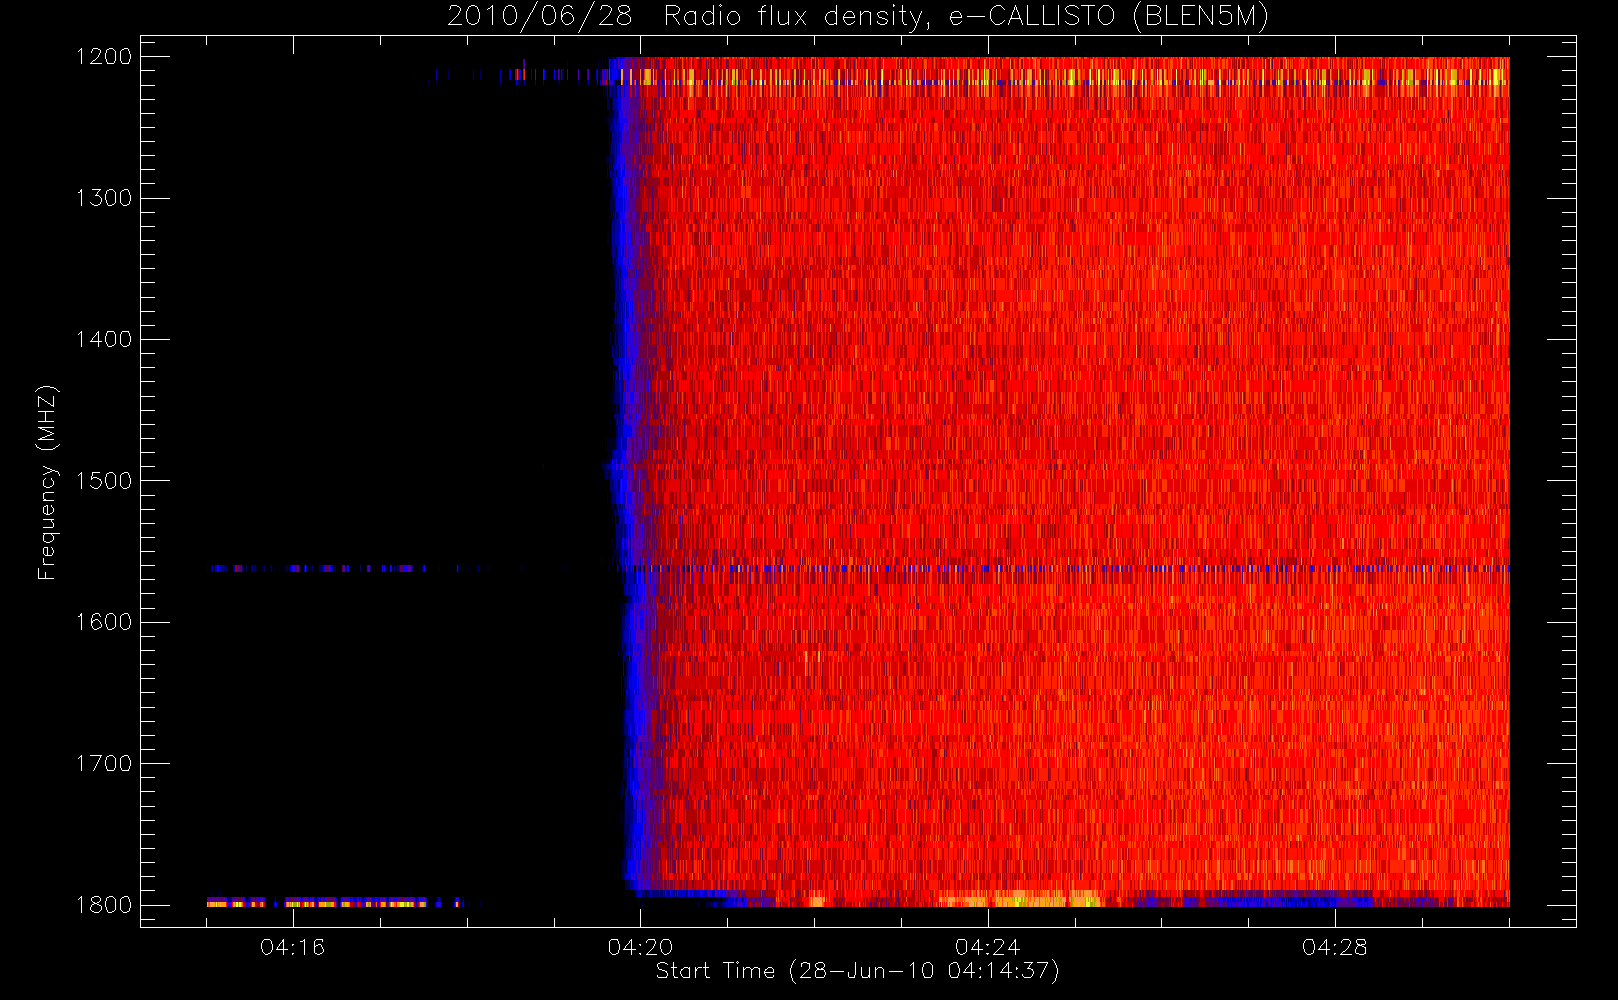Screen dimensions: 1618x1000
Task: Click the '1200' frequency axis label
Action: [x=104, y=57]
